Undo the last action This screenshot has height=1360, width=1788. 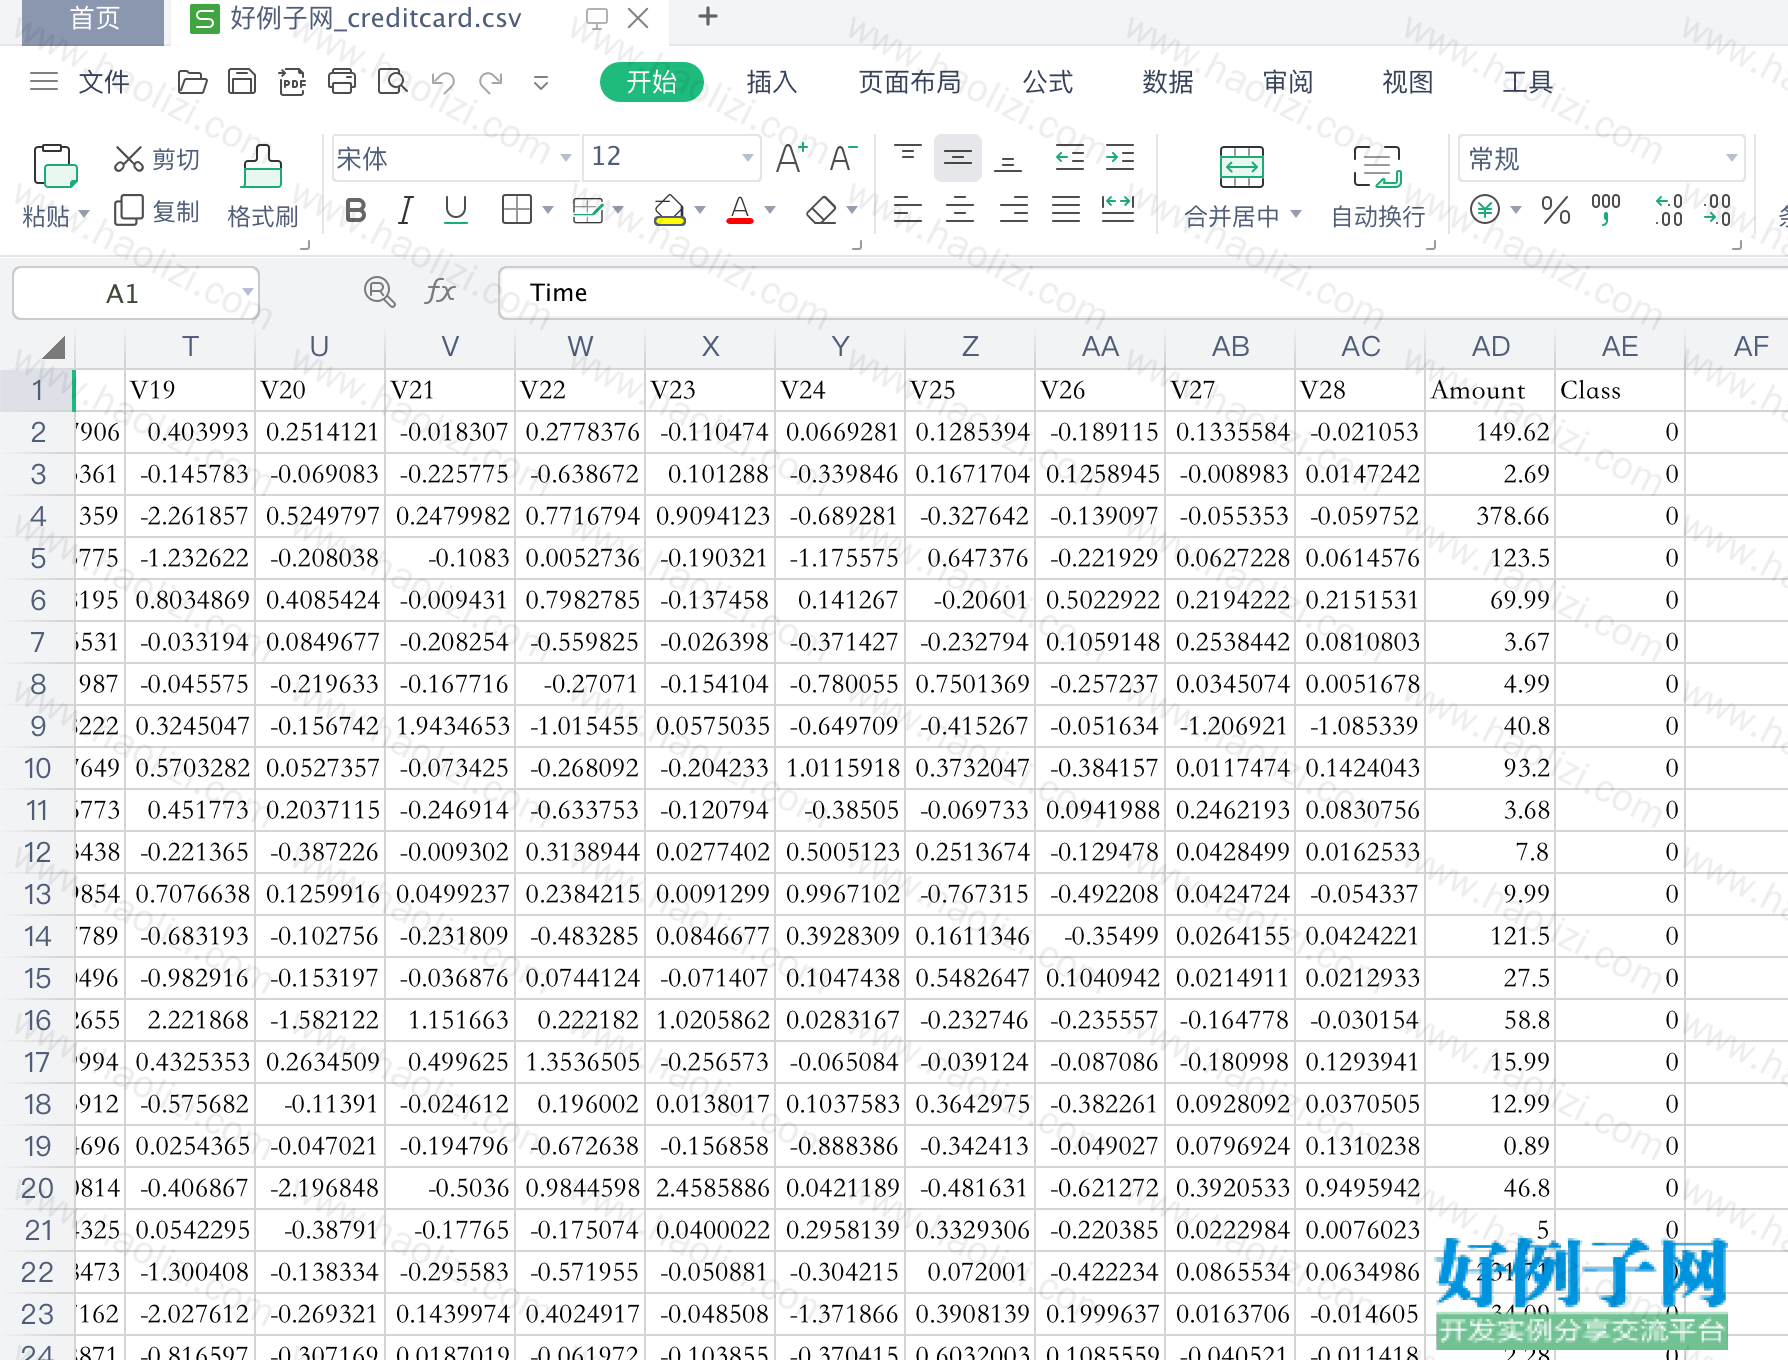pyautogui.click(x=442, y=82)
